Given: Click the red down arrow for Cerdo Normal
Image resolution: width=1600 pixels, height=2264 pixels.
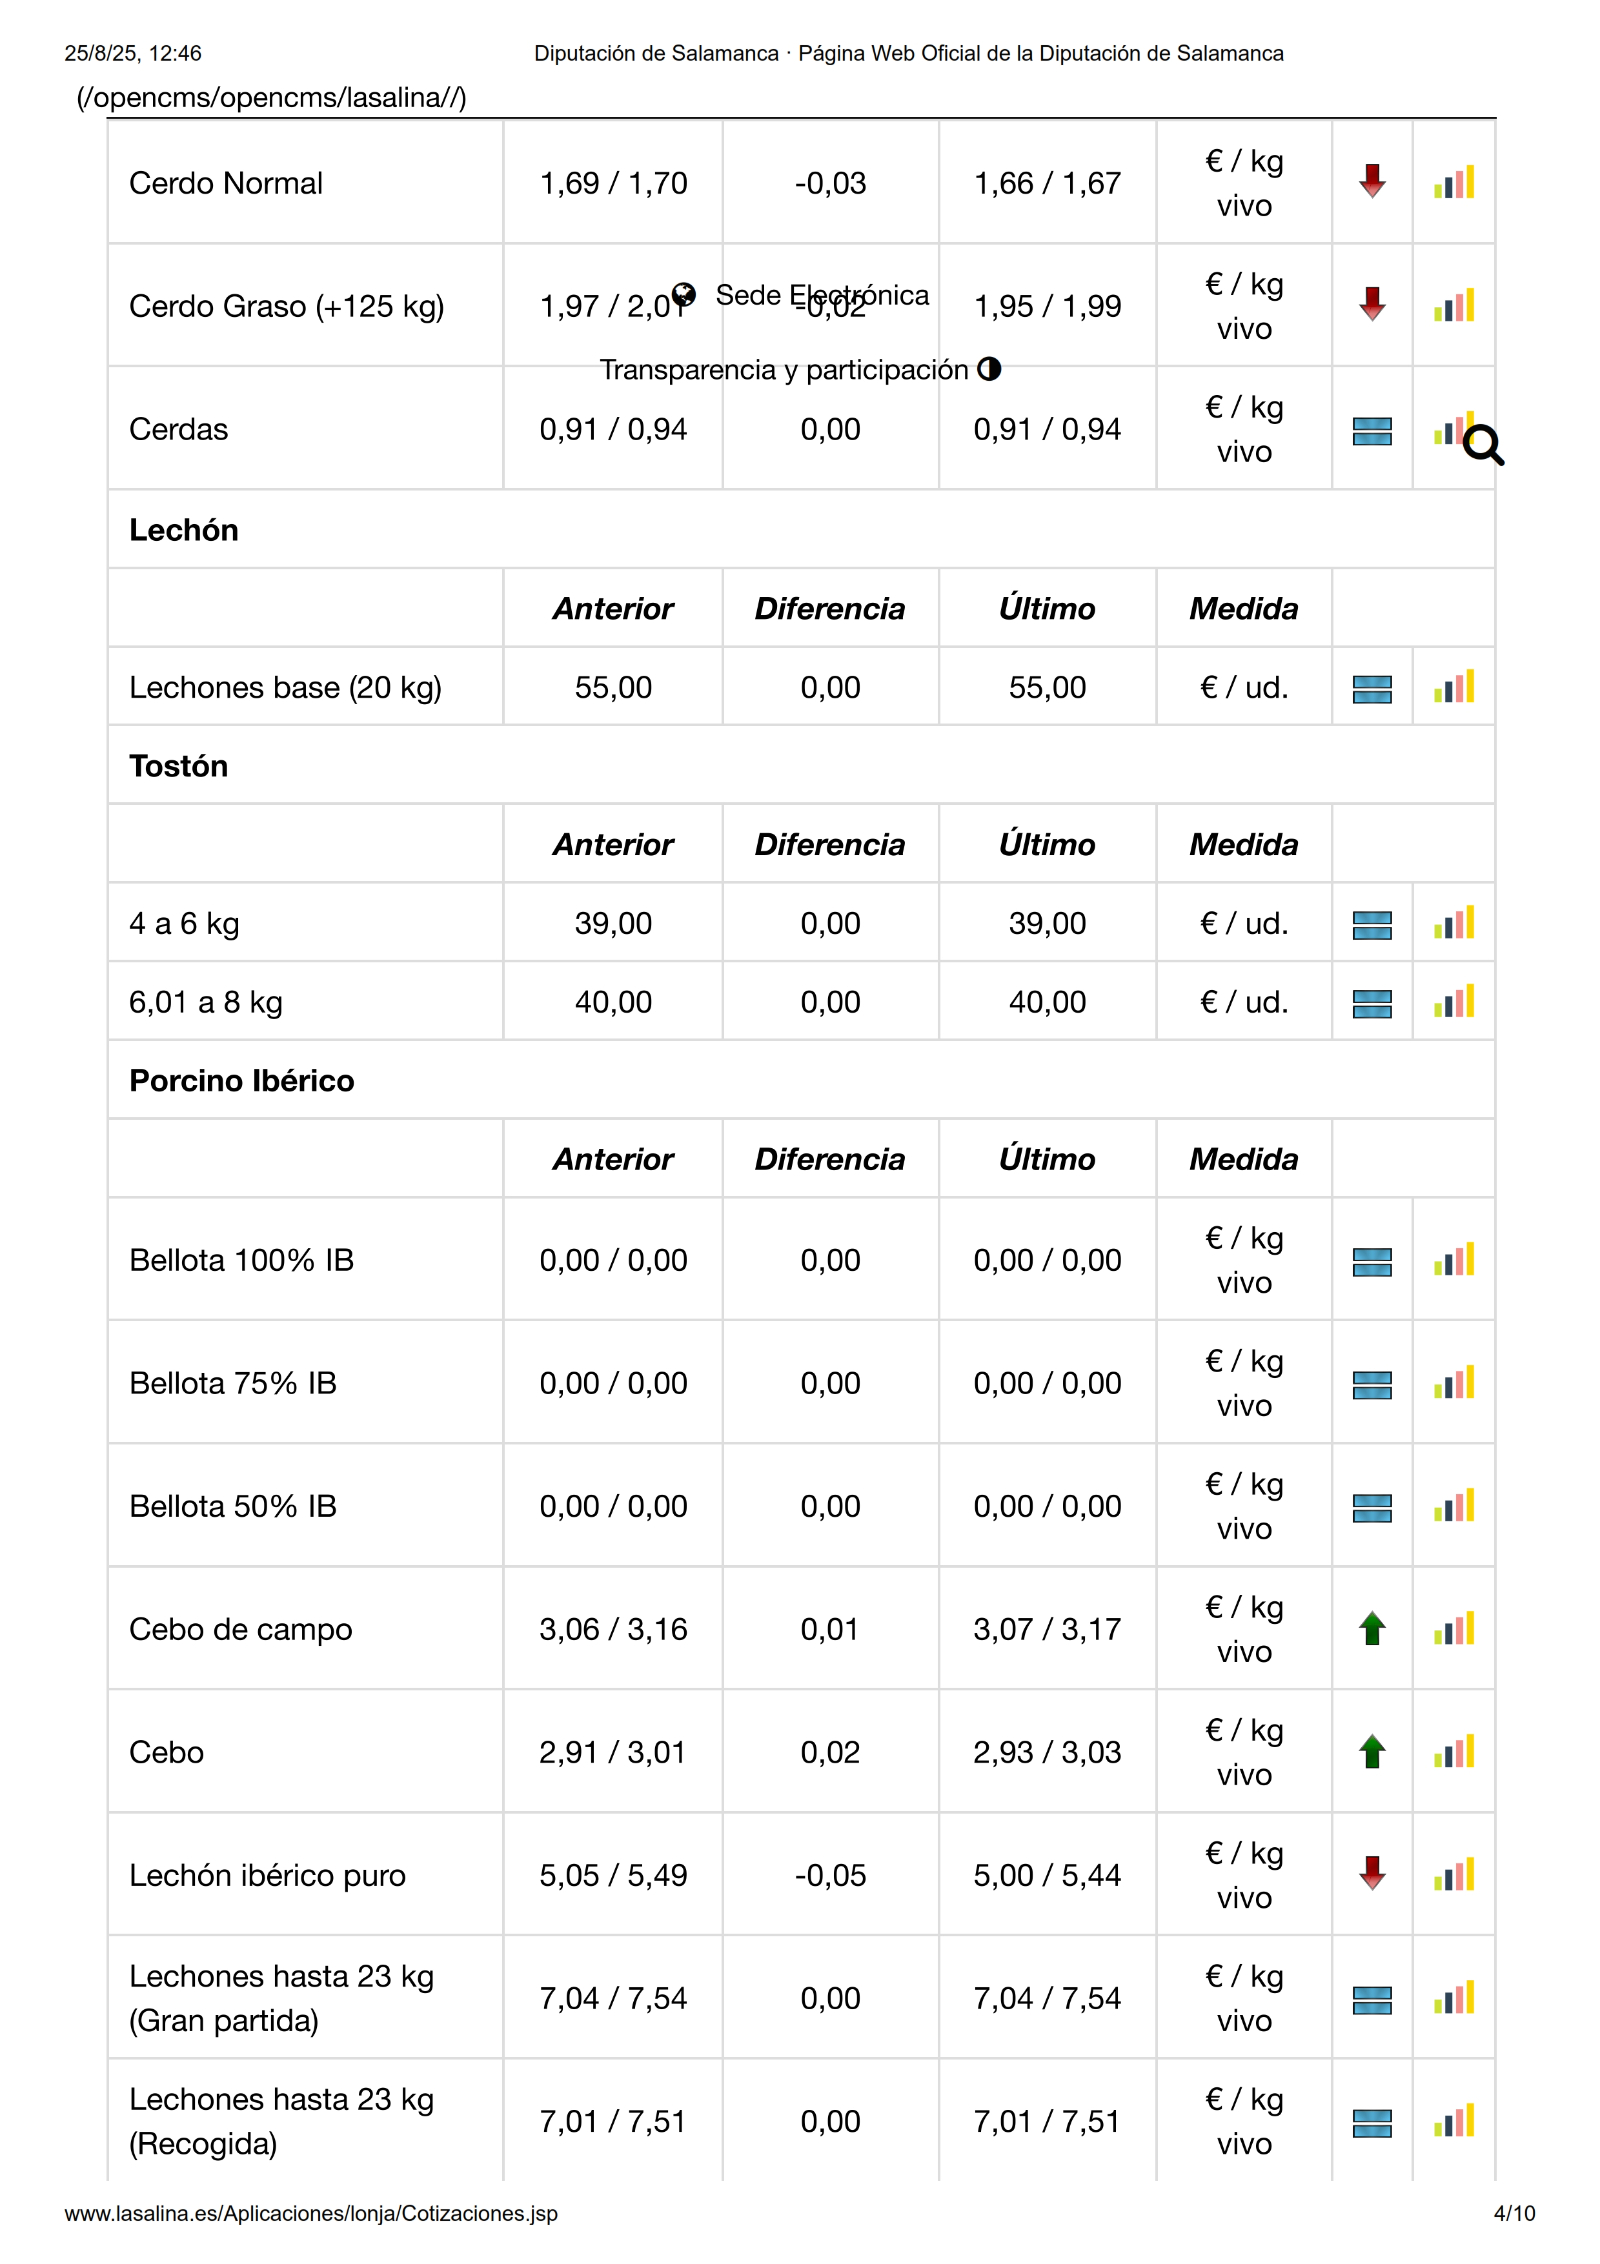Looking at the screenshot, I should pos(1372,182).
